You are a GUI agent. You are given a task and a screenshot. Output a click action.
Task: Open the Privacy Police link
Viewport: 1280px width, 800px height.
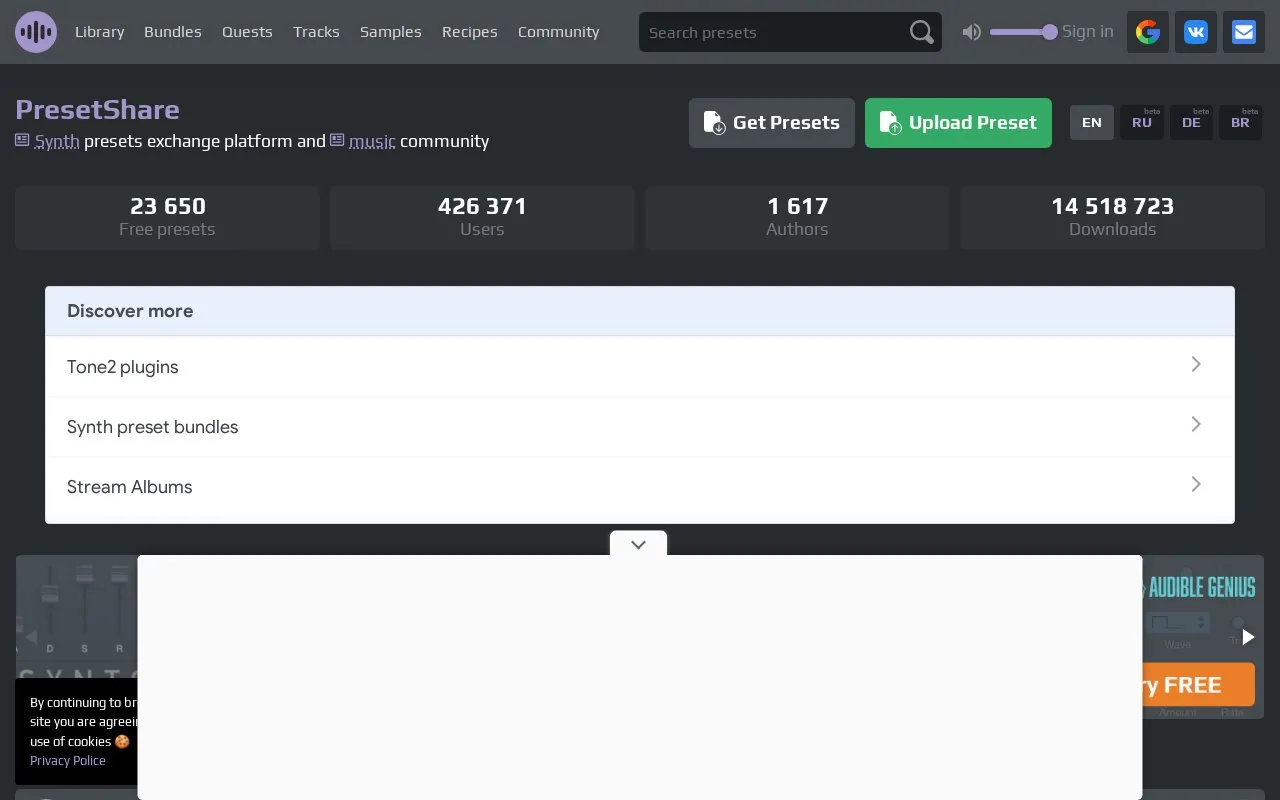tap(68, 761)
